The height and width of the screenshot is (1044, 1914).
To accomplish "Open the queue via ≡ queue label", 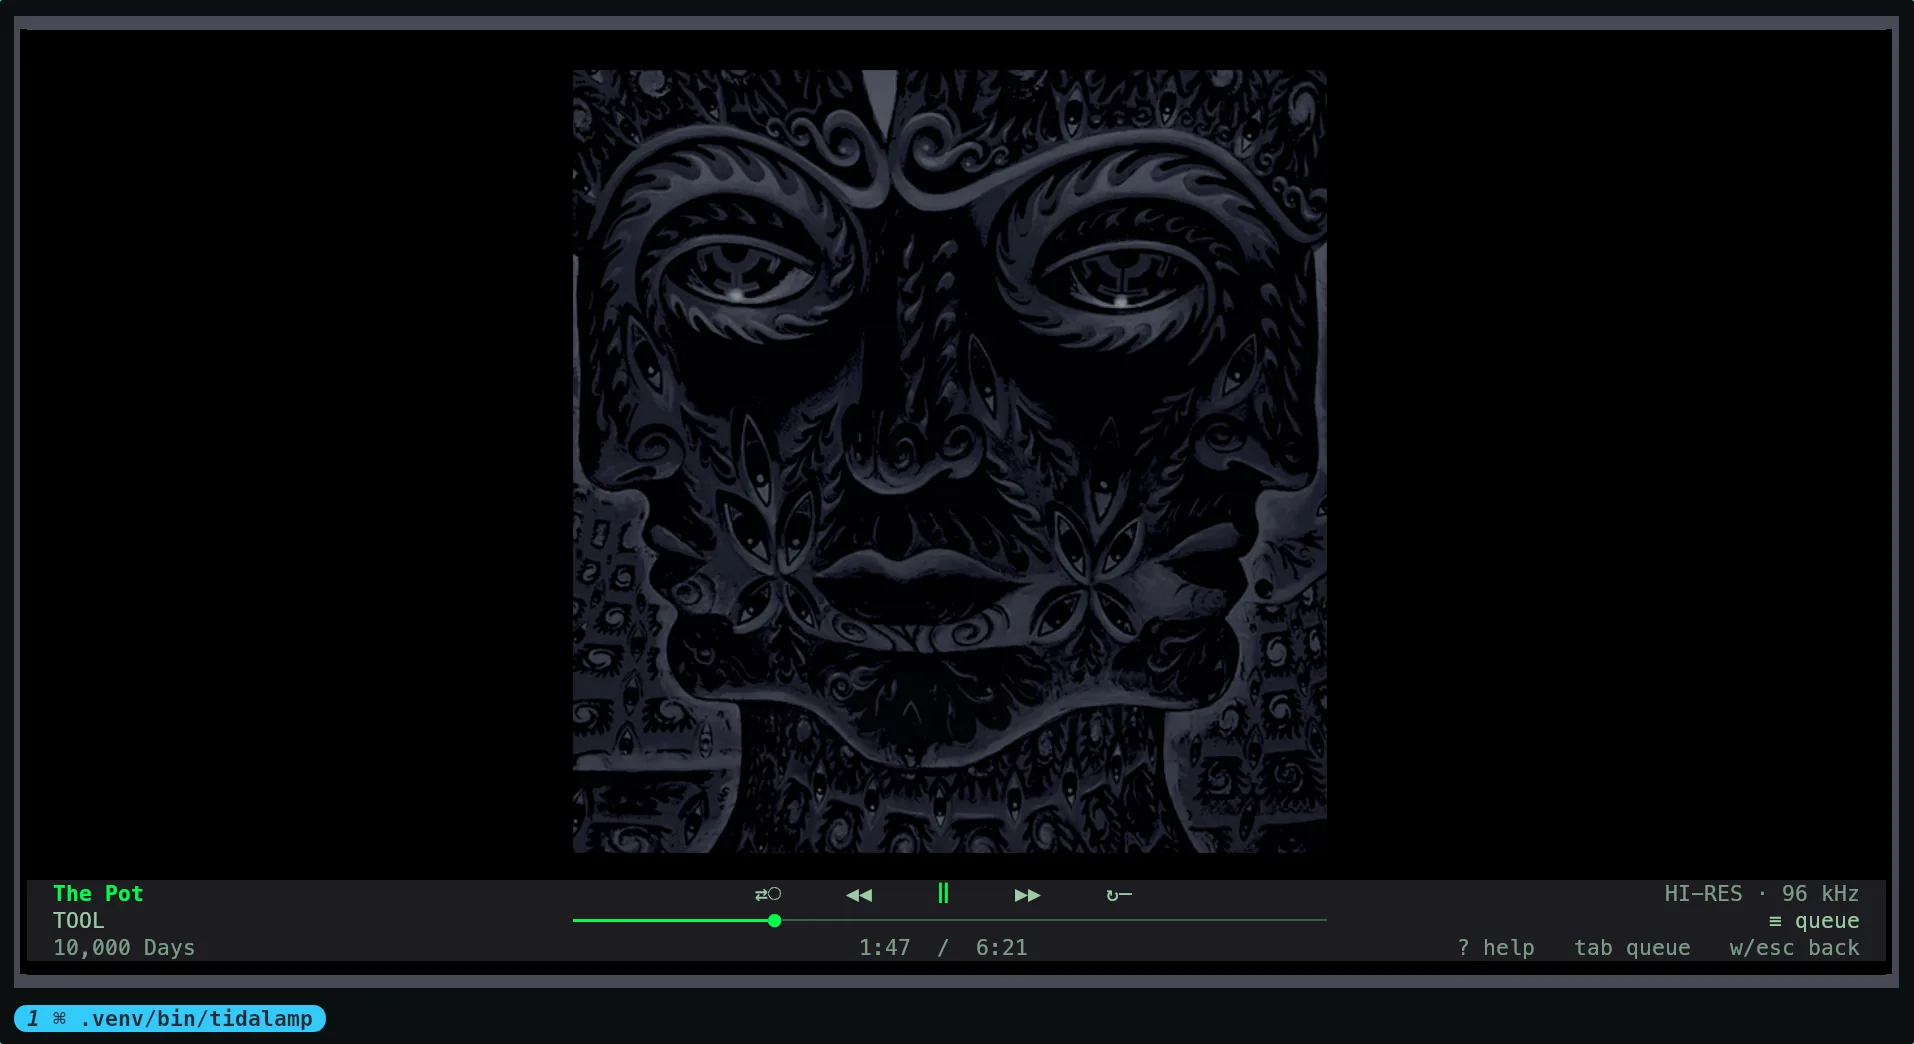I will pos(1814,921).
